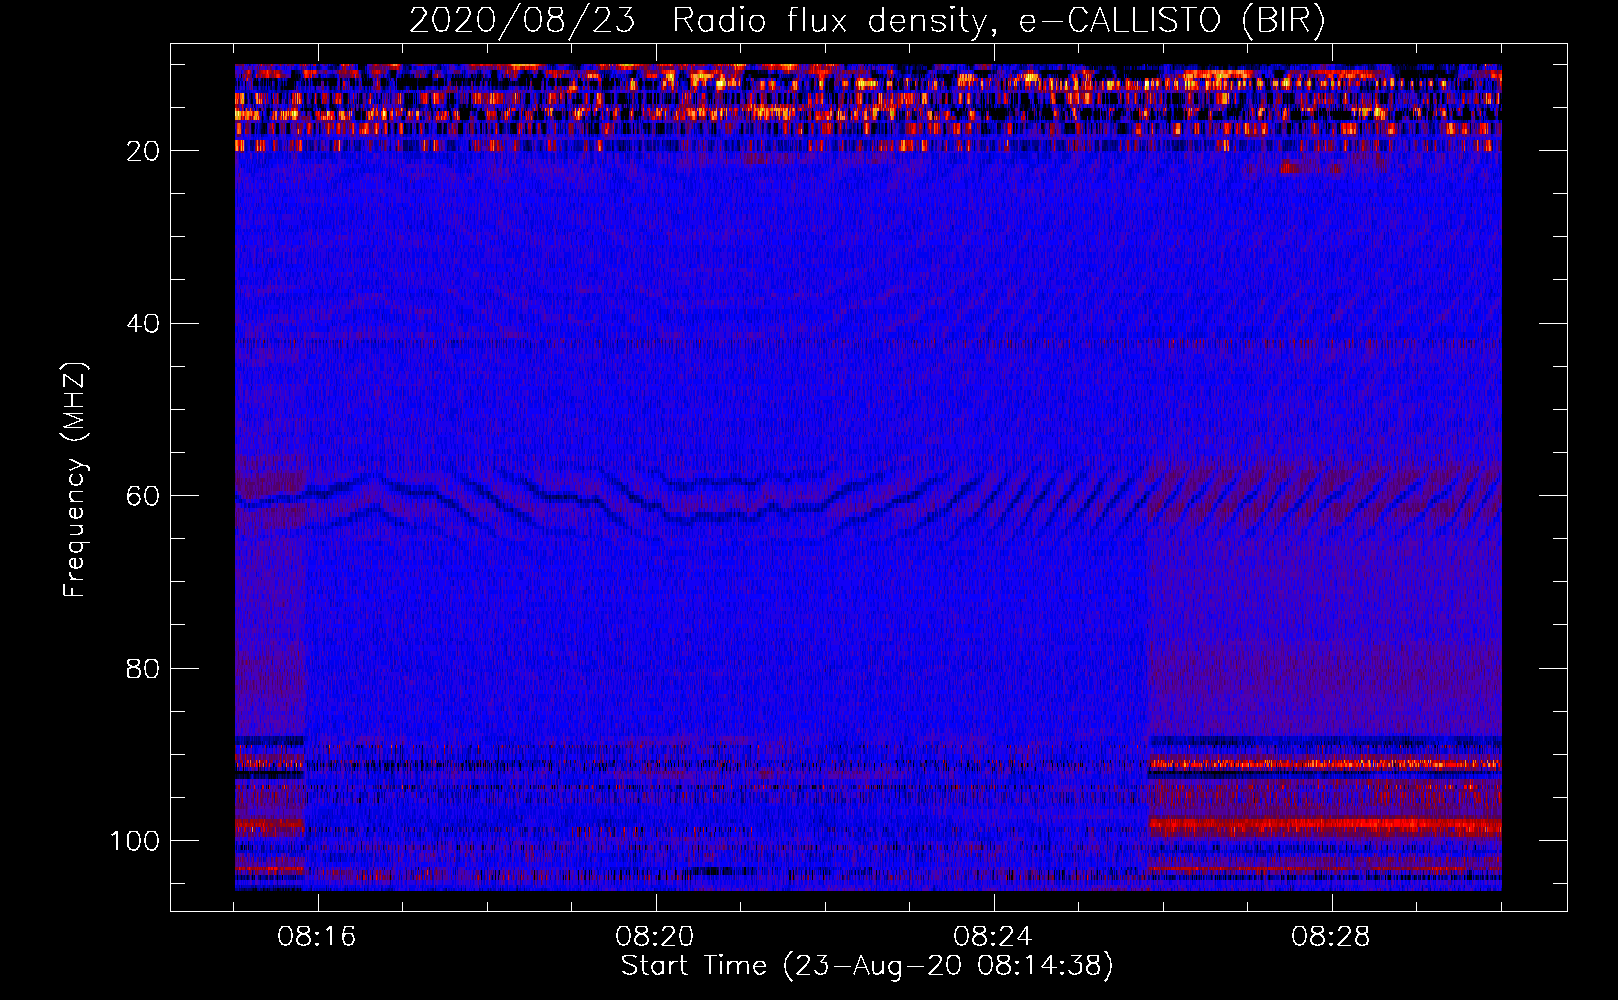Click the 80 MHz tick label
The height and width of the screenshot is (1000, 1618).
143,668
